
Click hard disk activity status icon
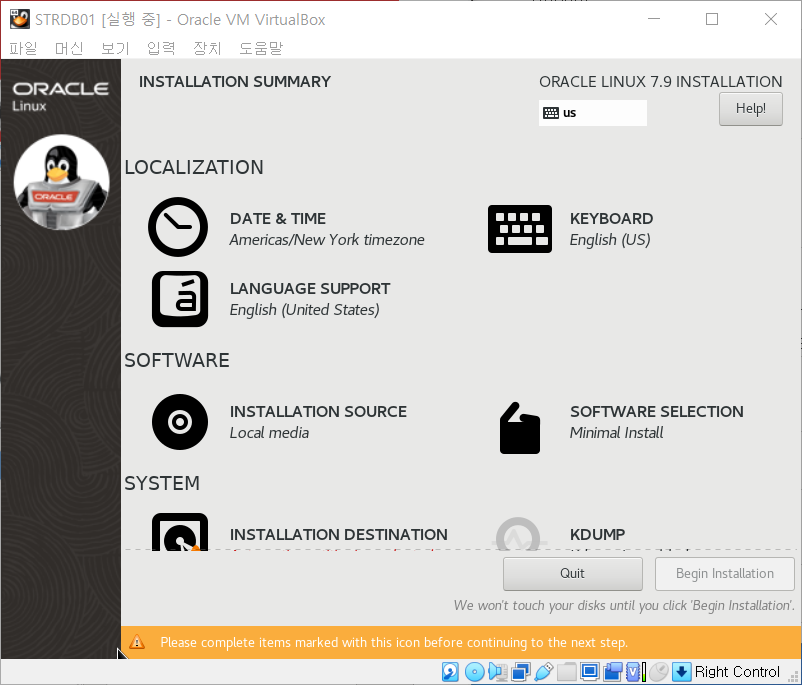click(450, 672)
